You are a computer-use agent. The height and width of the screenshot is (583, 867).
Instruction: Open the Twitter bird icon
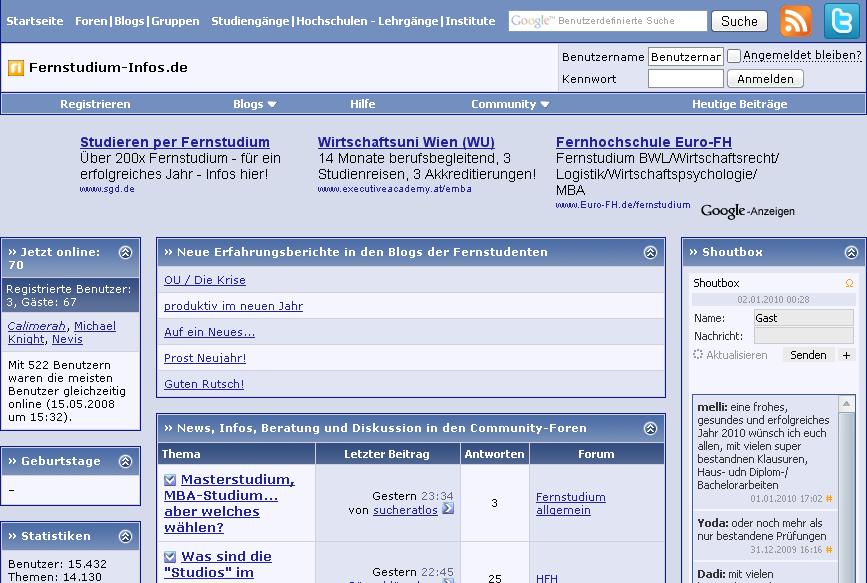pyautogui.click(x=840, y=20)
